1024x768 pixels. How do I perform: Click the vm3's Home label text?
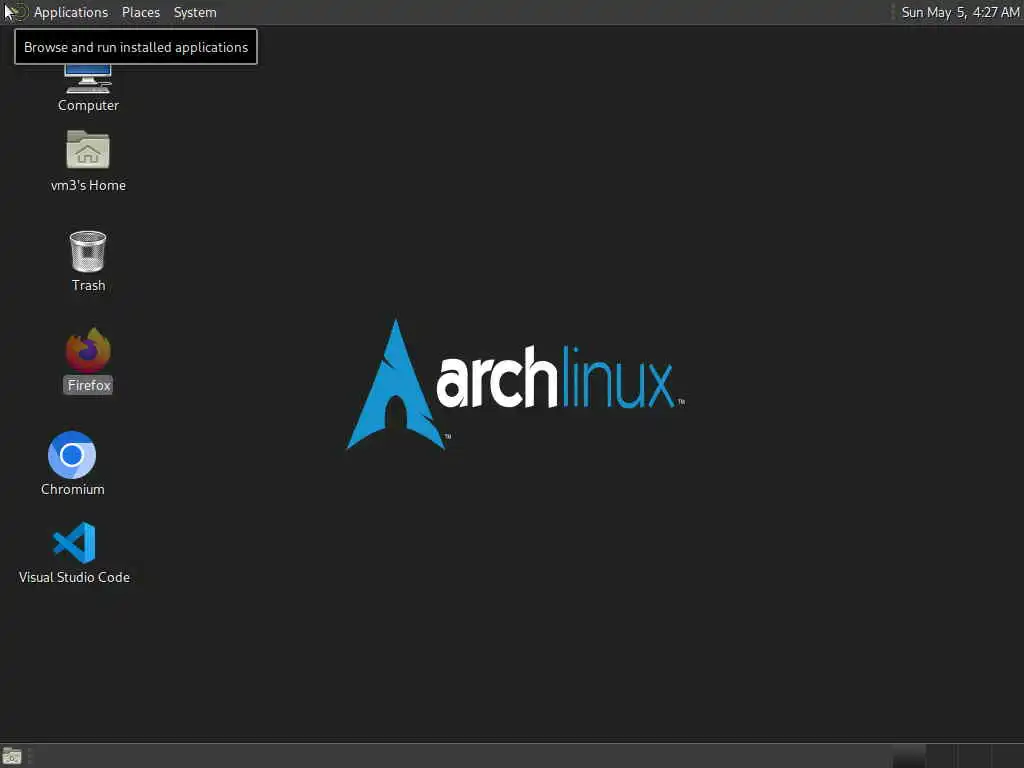(88, 185)
